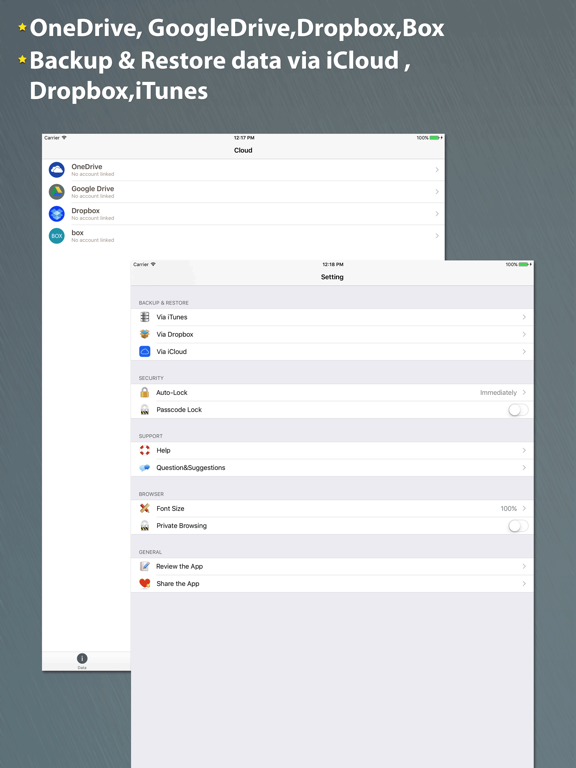This screenshot has width=576, height=768.
Task: Toggle the Passcode Lock switch
Action: [x=518, y=409]
